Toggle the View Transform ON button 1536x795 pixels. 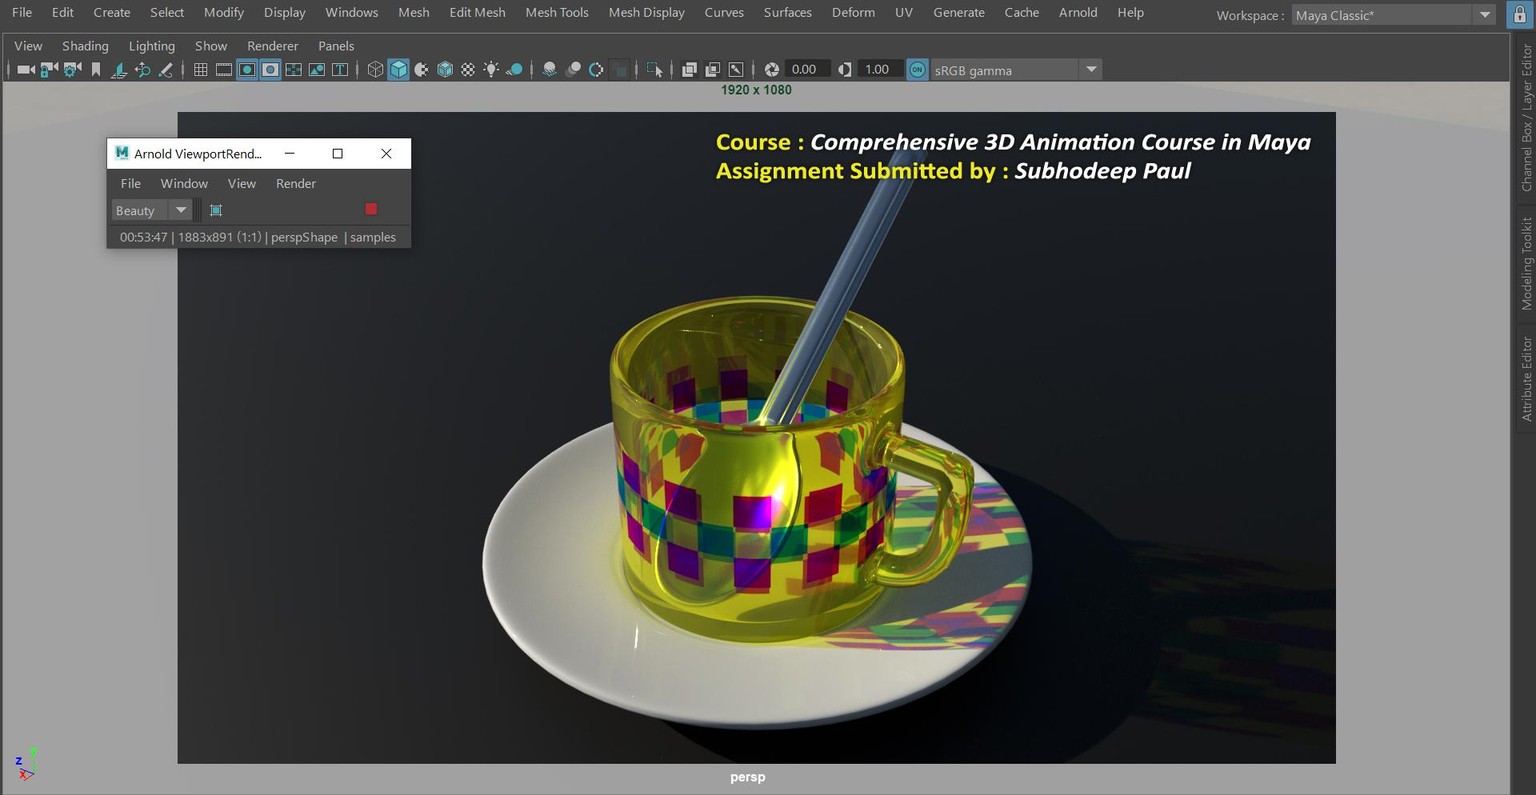917,69
